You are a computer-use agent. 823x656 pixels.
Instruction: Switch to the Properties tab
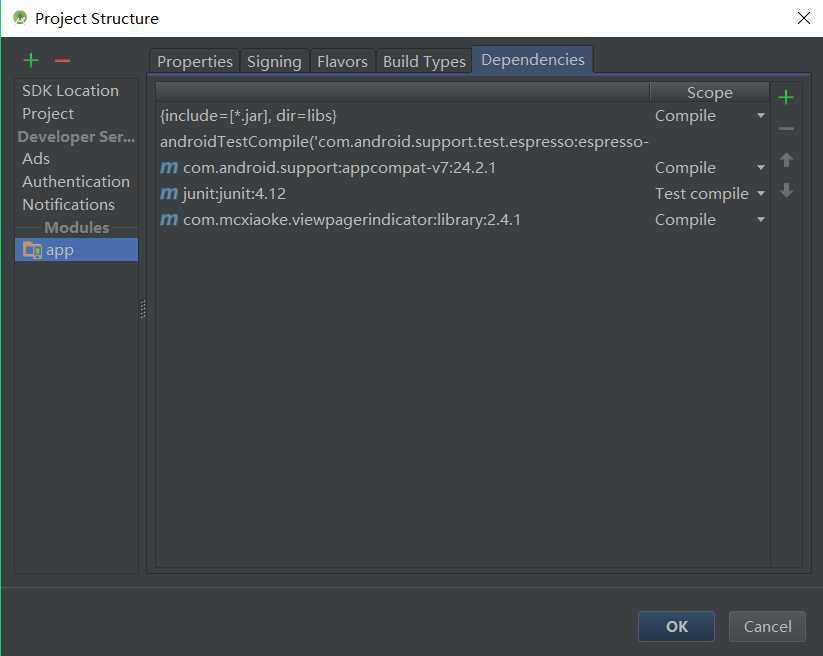(194, 61)
